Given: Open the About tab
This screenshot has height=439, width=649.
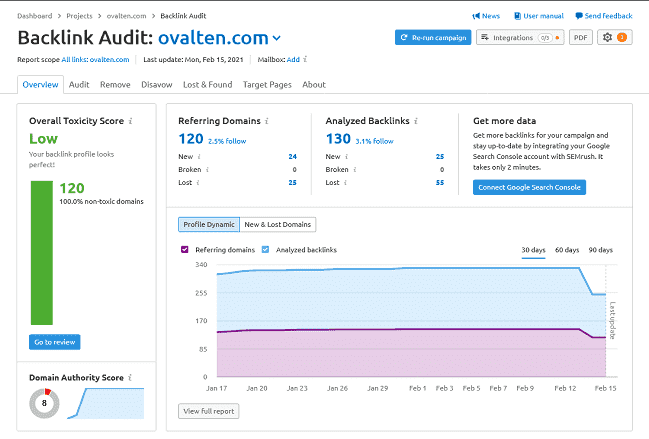Looking at the screenshot, I should point(314,84).
